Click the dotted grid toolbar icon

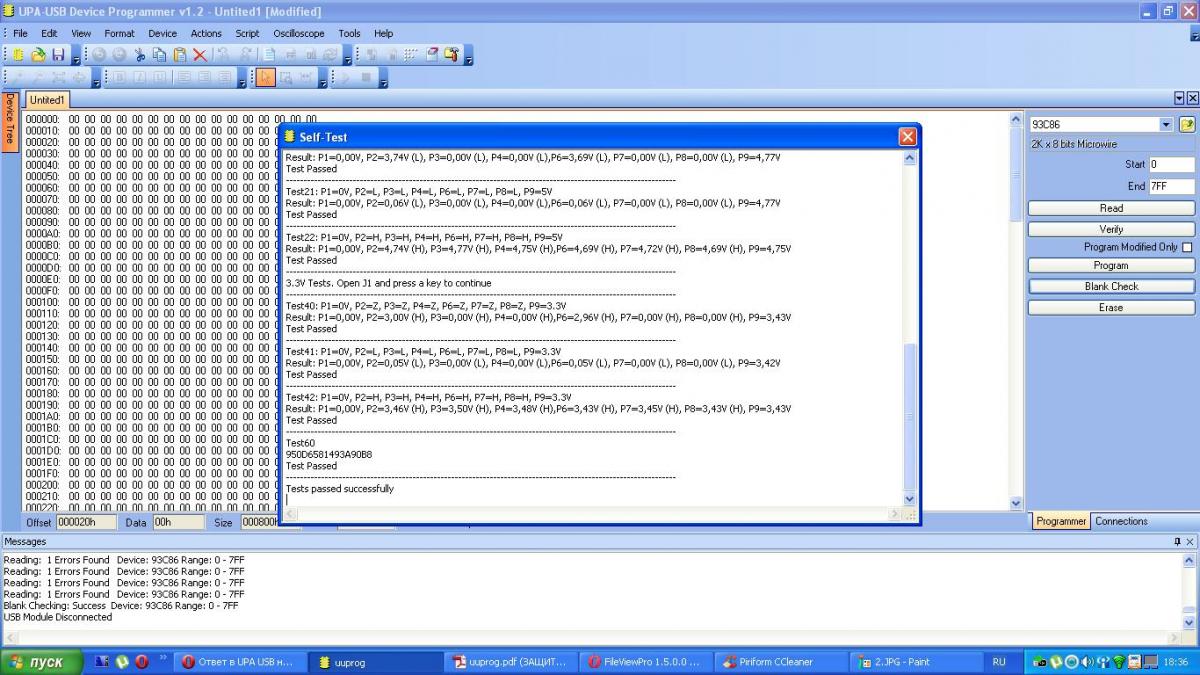pyautogui.click(x=410, y=55)
